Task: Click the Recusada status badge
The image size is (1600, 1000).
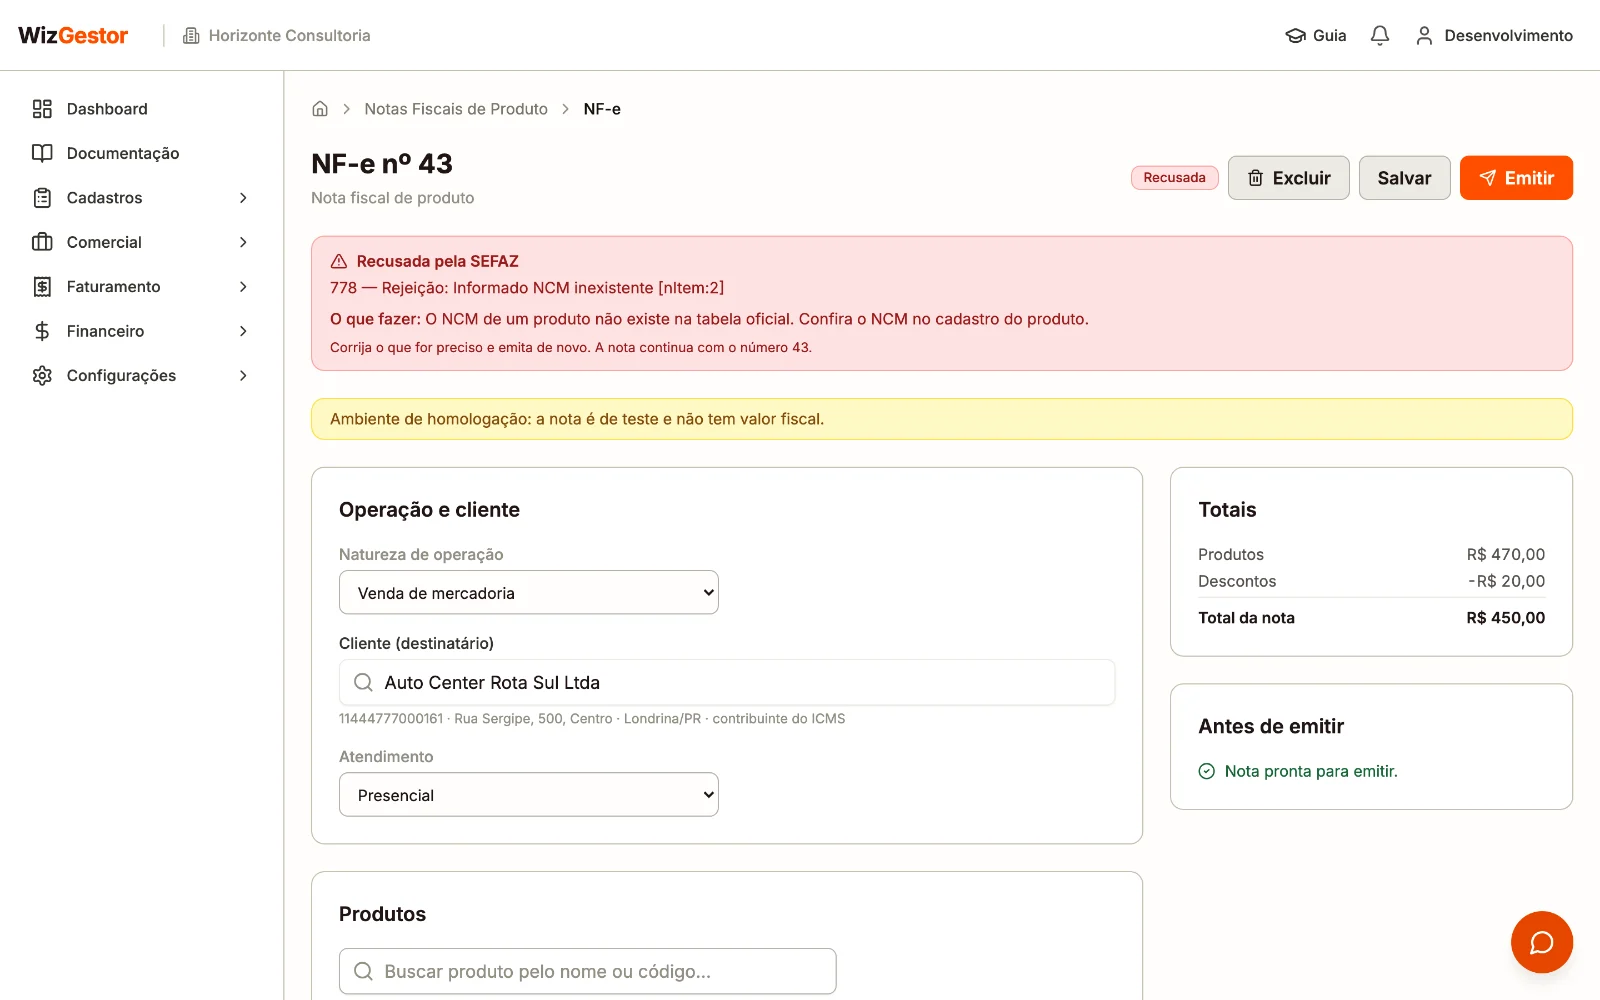Action: coord(1175,178)
